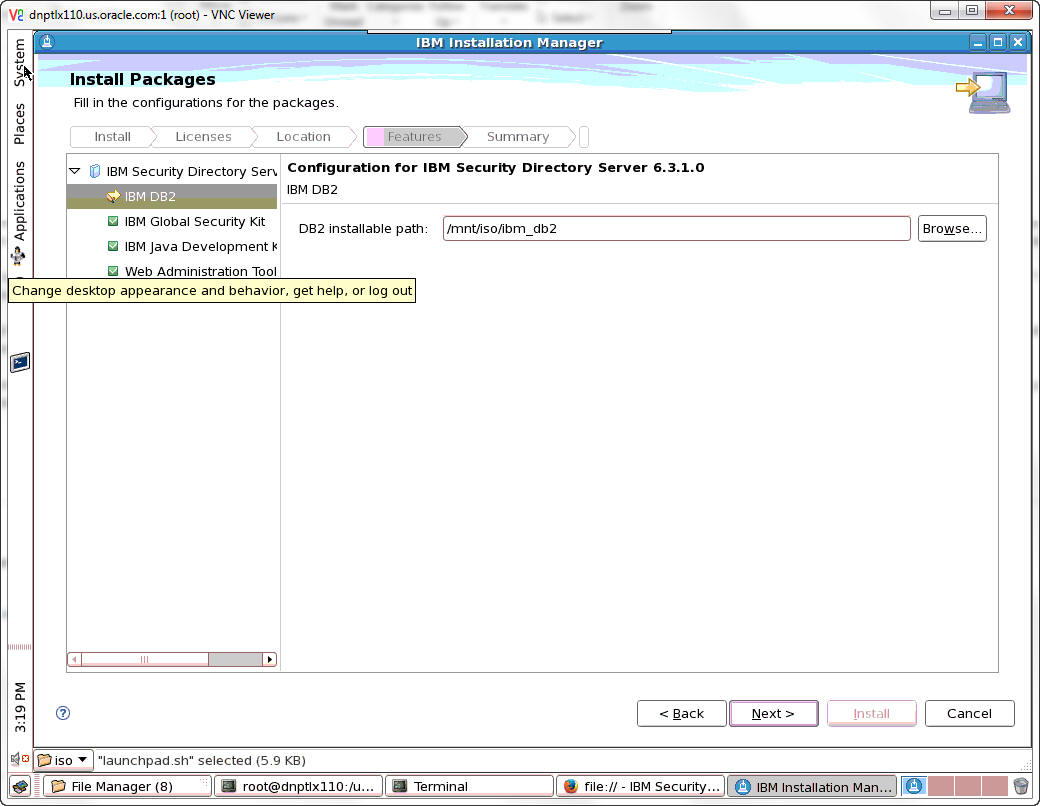Select the second workspace in workspace switcher
Image resolution: width=1040 pixels, height=806 pixels.
941,786
